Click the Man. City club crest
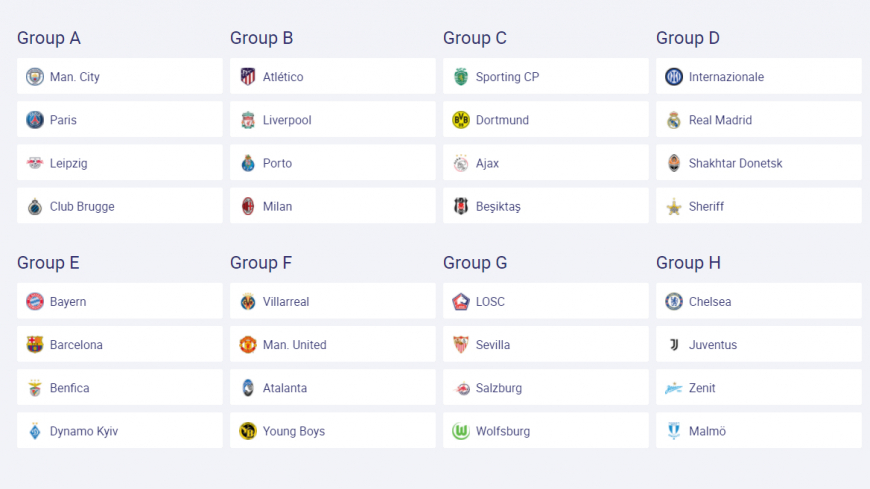The width and height of the screenshot is (870, 489). 35,77
